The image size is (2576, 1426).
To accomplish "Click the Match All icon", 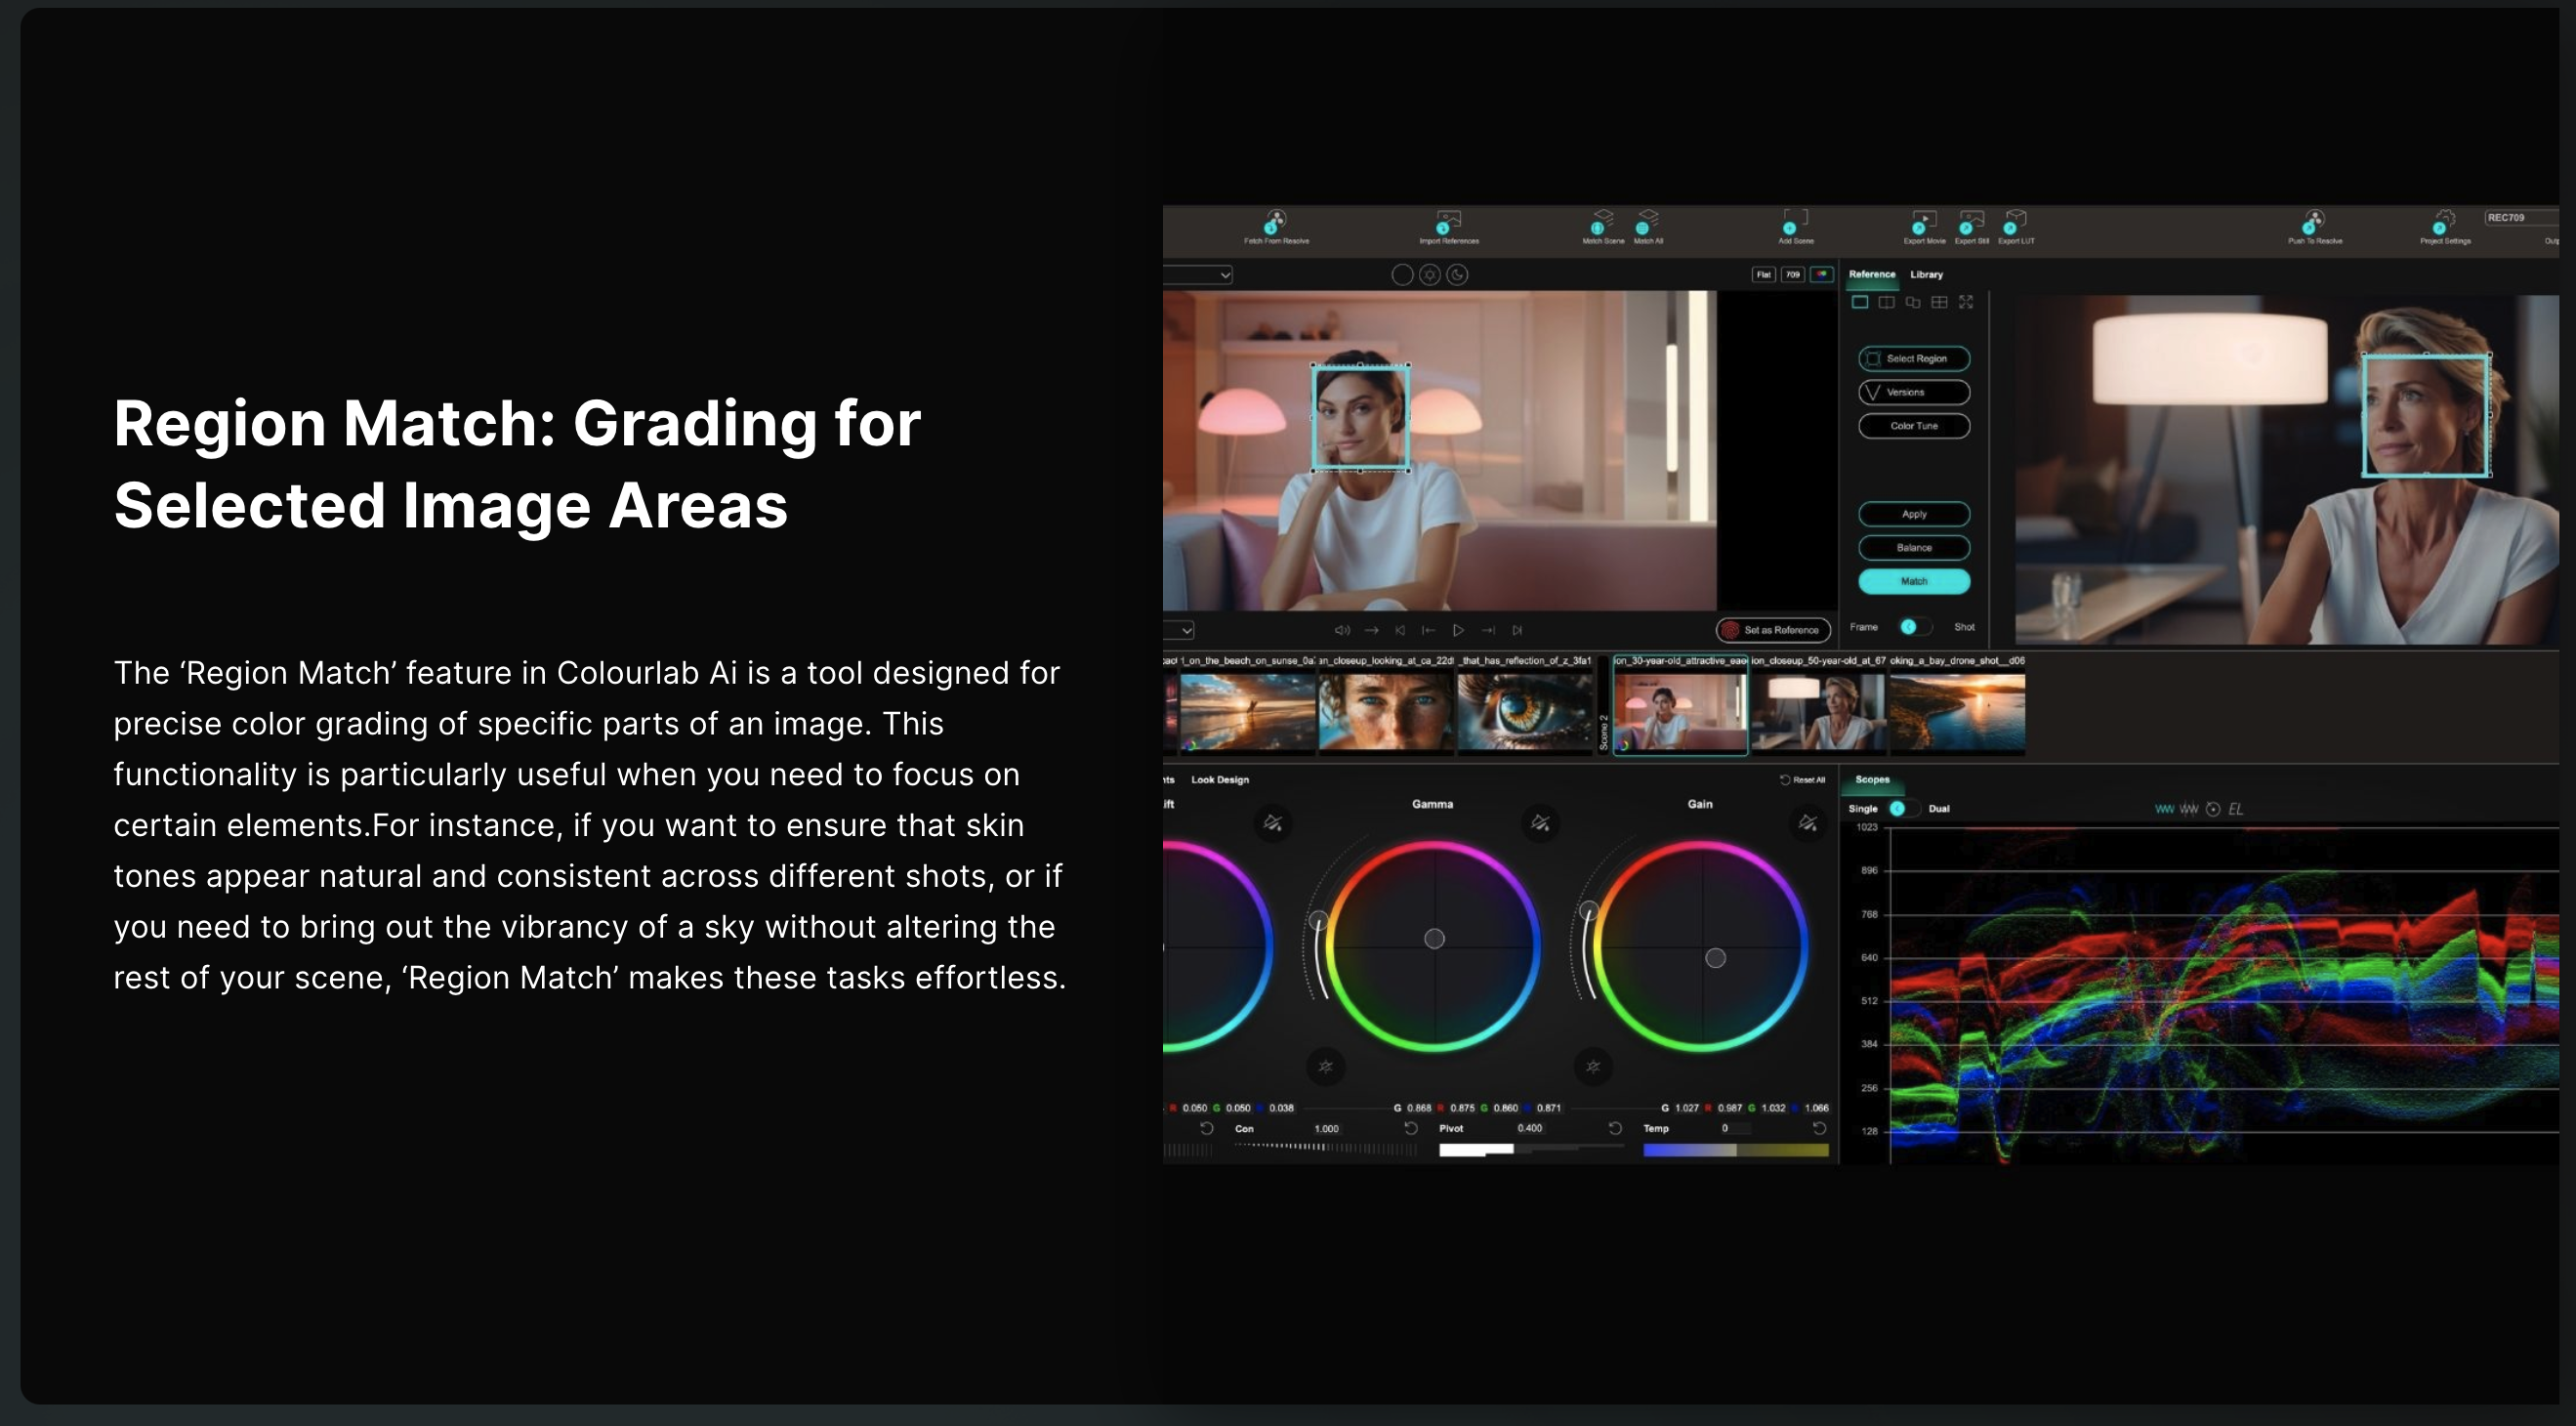I will coord(1647,221).
